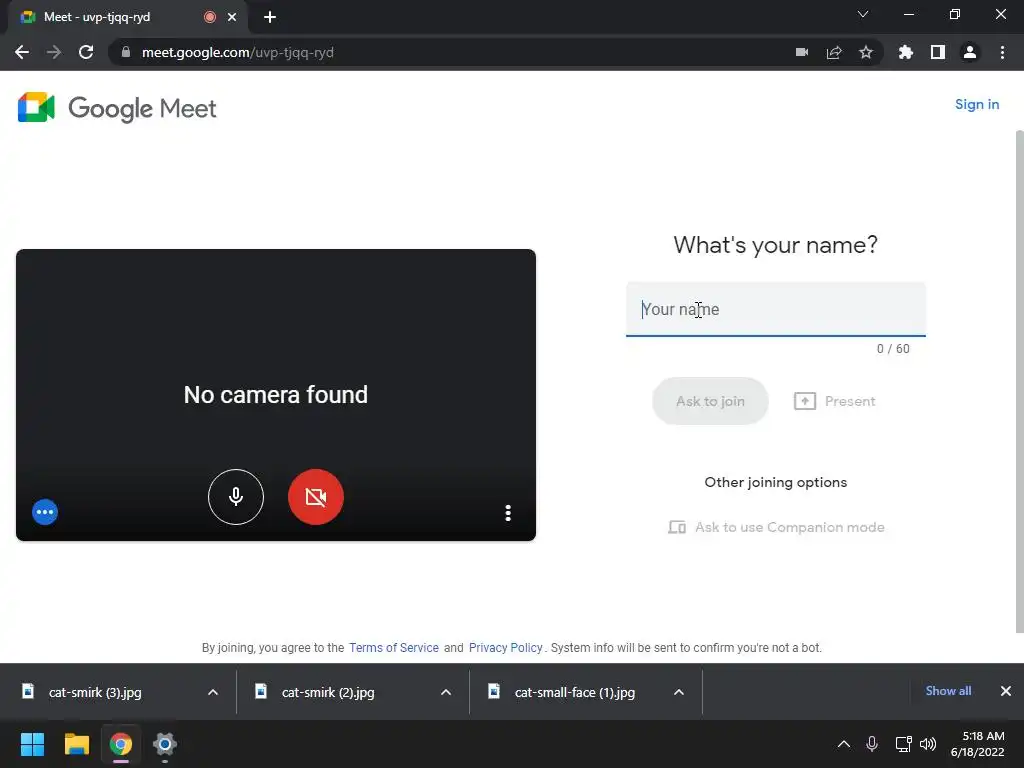Open the Privacy Policy link

(505, 648)
